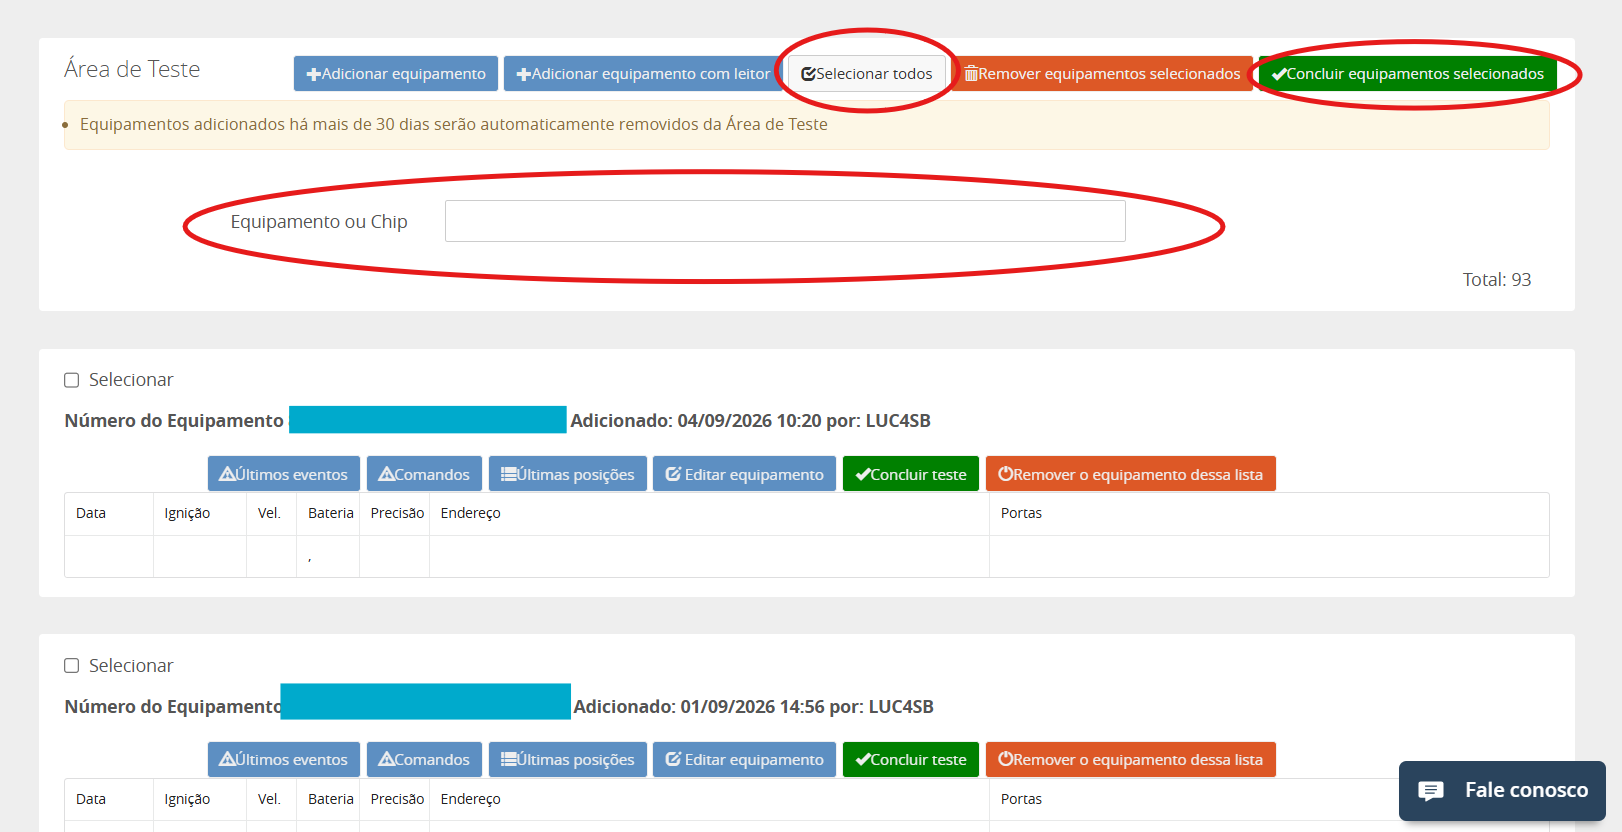The width and height of the screenshot is (1622, 832).
Task: Click Remover o equipamento dessa lista, first equipment
Action: pyautogui.click(x=1130, y=474)
